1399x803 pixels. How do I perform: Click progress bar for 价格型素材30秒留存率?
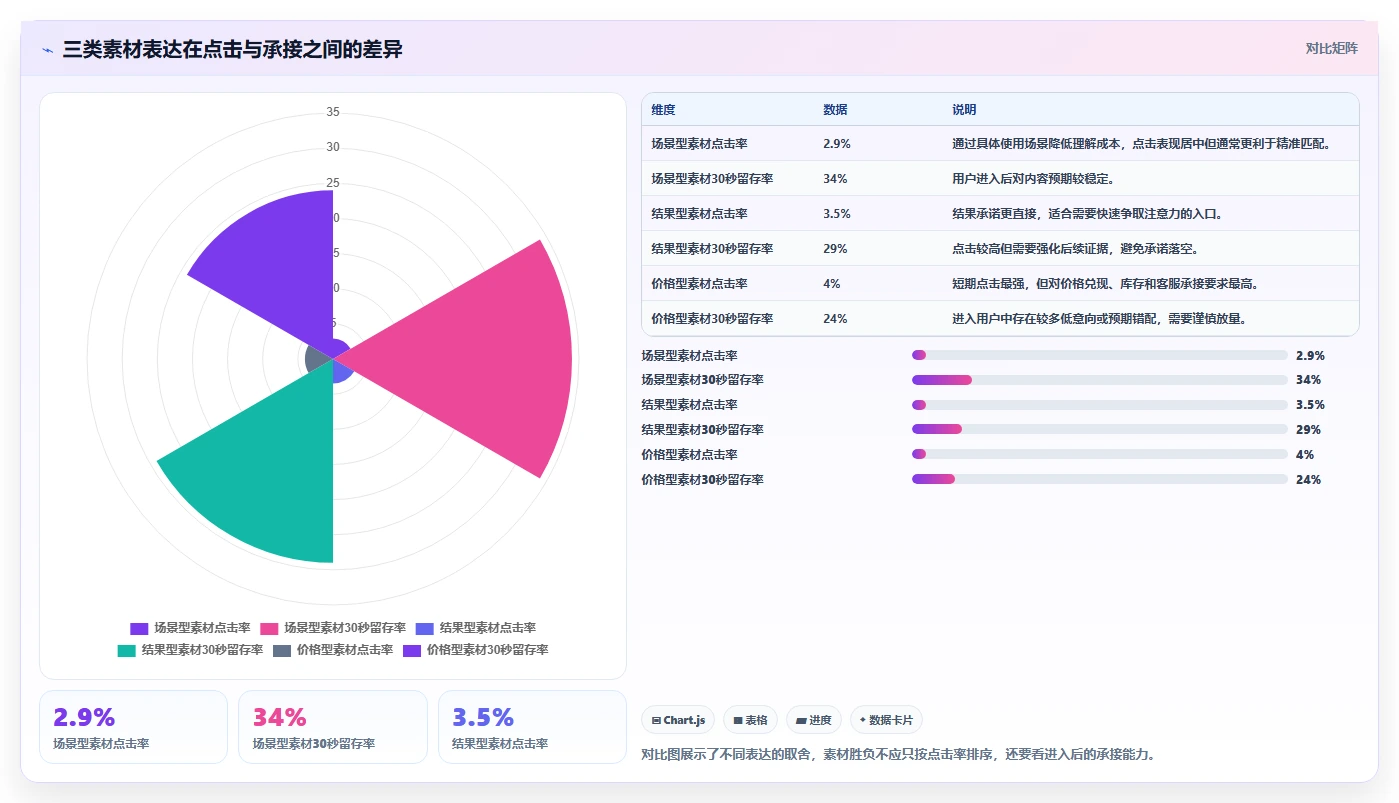pos(1100,479)
